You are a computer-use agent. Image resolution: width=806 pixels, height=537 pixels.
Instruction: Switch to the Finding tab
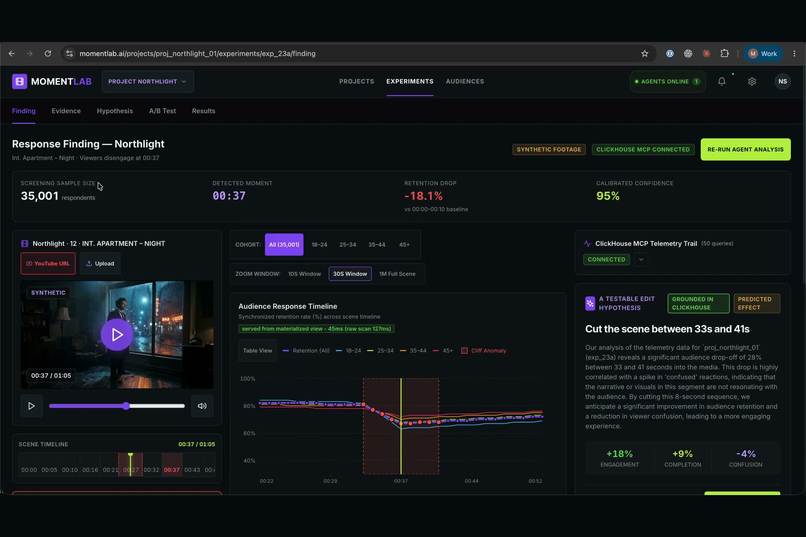[x=24, y=111]
